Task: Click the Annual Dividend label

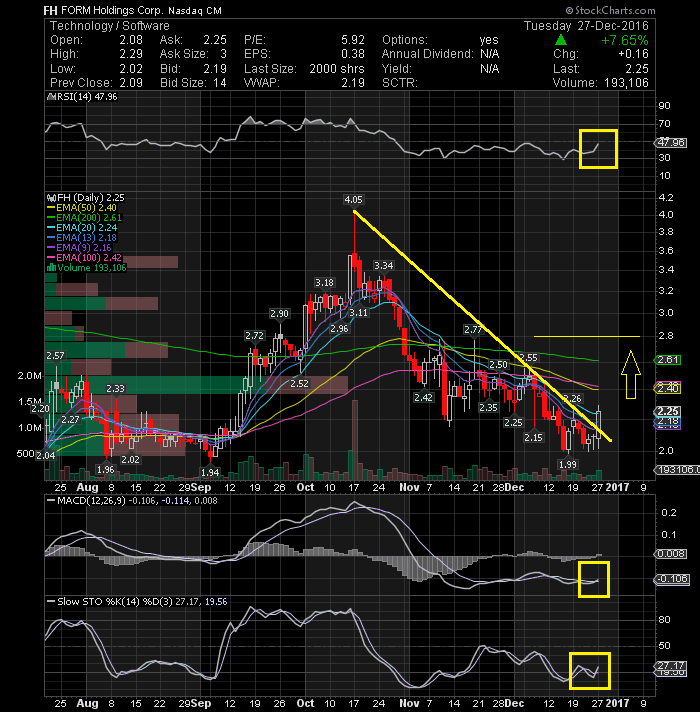Action: (428, 54)
